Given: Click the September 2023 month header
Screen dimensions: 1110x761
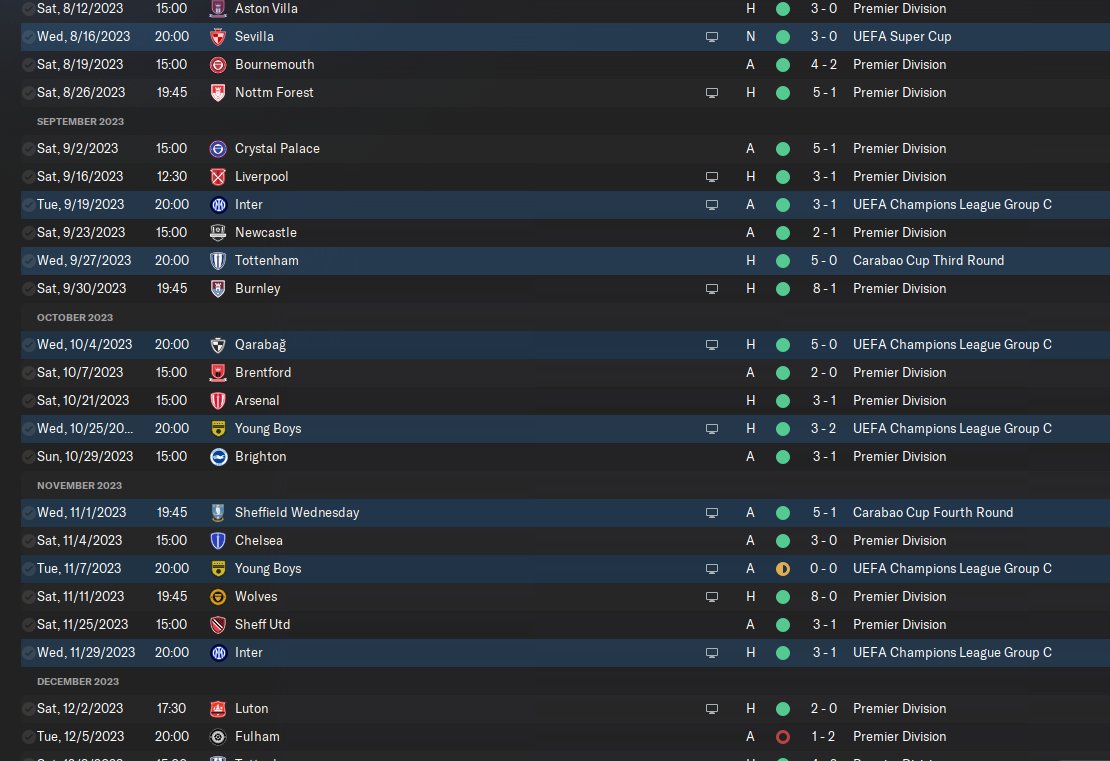Looking at the screenshot, I should (80, 121).
